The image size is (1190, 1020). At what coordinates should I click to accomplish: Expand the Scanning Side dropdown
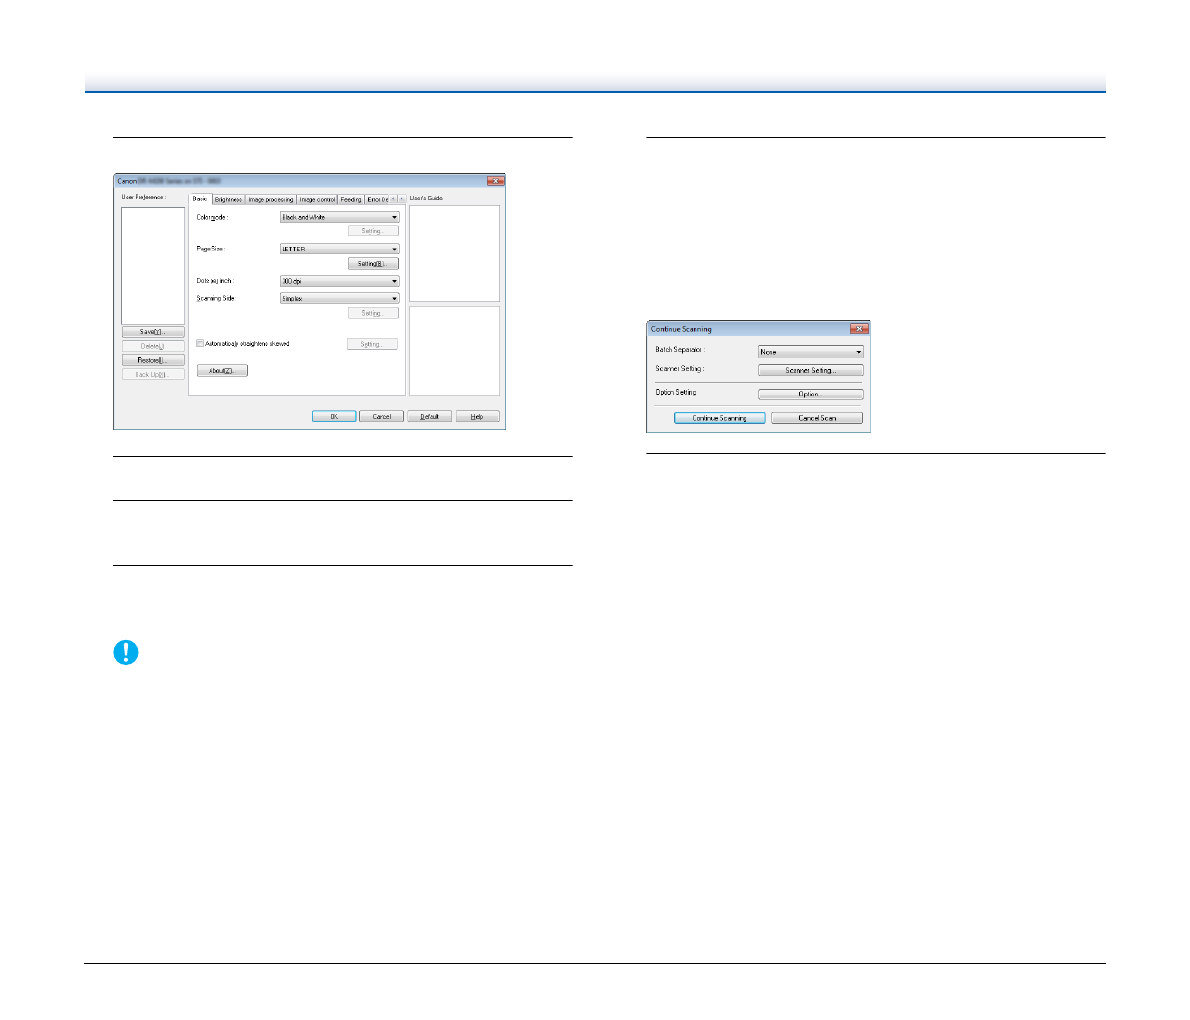click(339, 298)
